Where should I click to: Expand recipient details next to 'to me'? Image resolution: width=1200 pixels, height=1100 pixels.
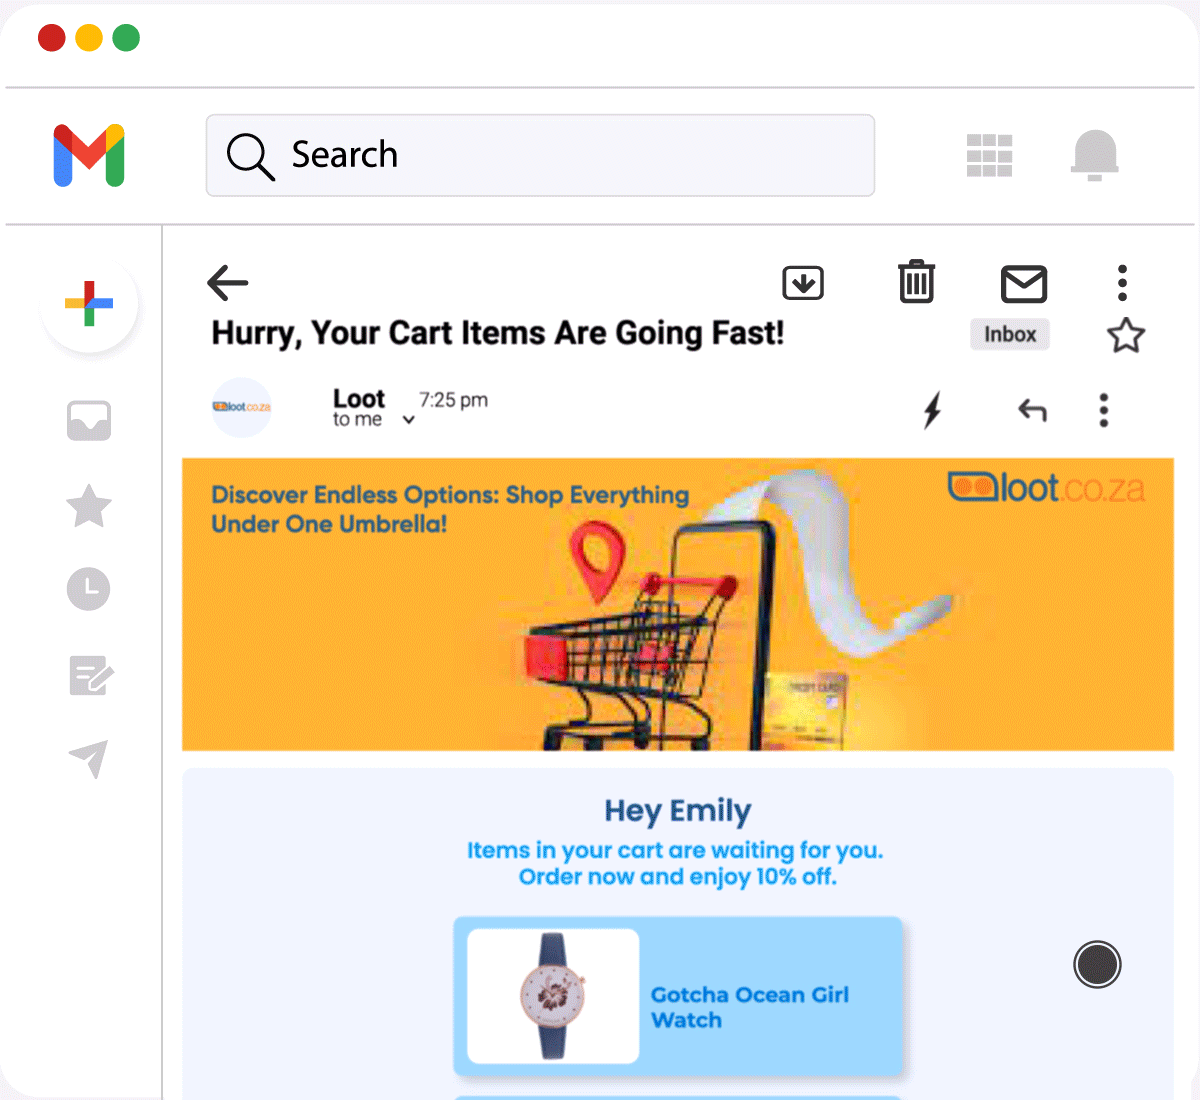tap(408, 420)
